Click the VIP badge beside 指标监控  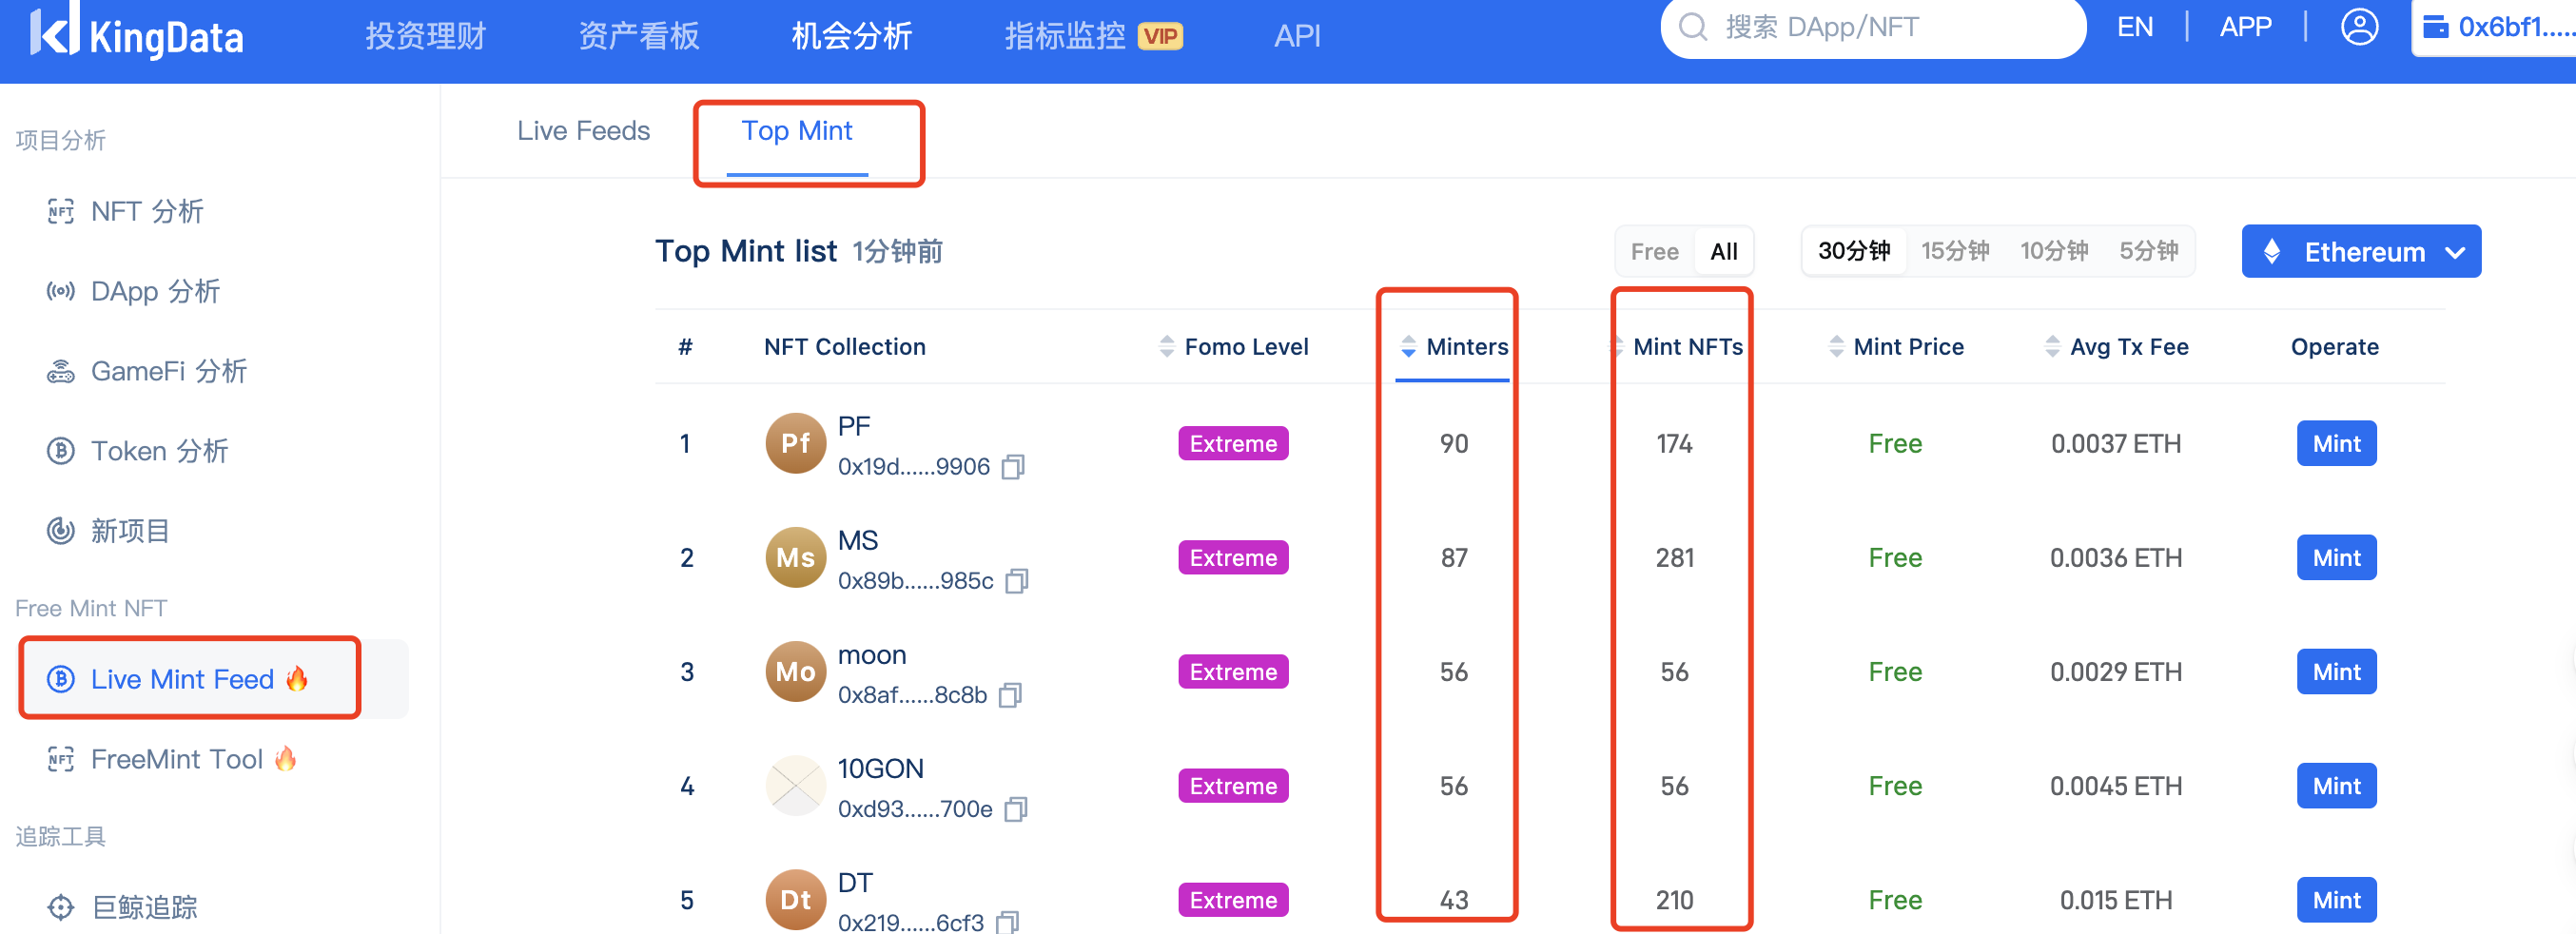click(x=1160, y=36)
